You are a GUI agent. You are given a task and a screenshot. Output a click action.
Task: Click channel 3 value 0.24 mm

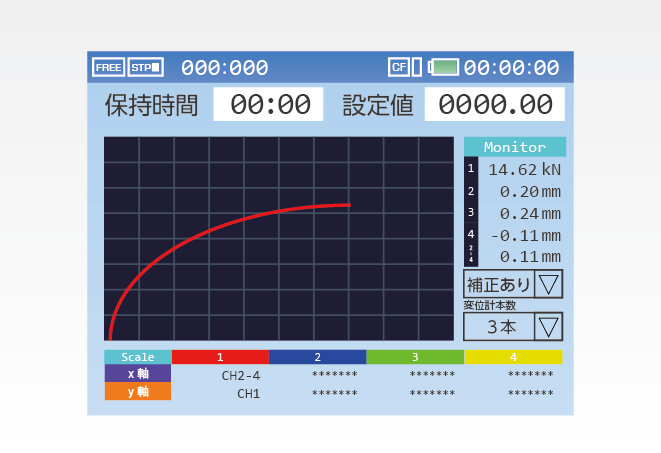coord(530,214)
